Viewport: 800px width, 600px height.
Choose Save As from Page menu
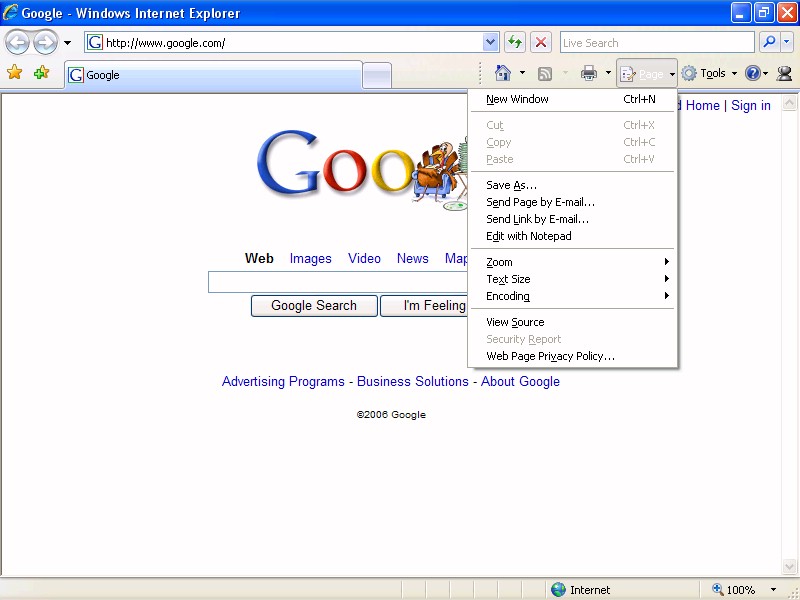pos(572,185)
